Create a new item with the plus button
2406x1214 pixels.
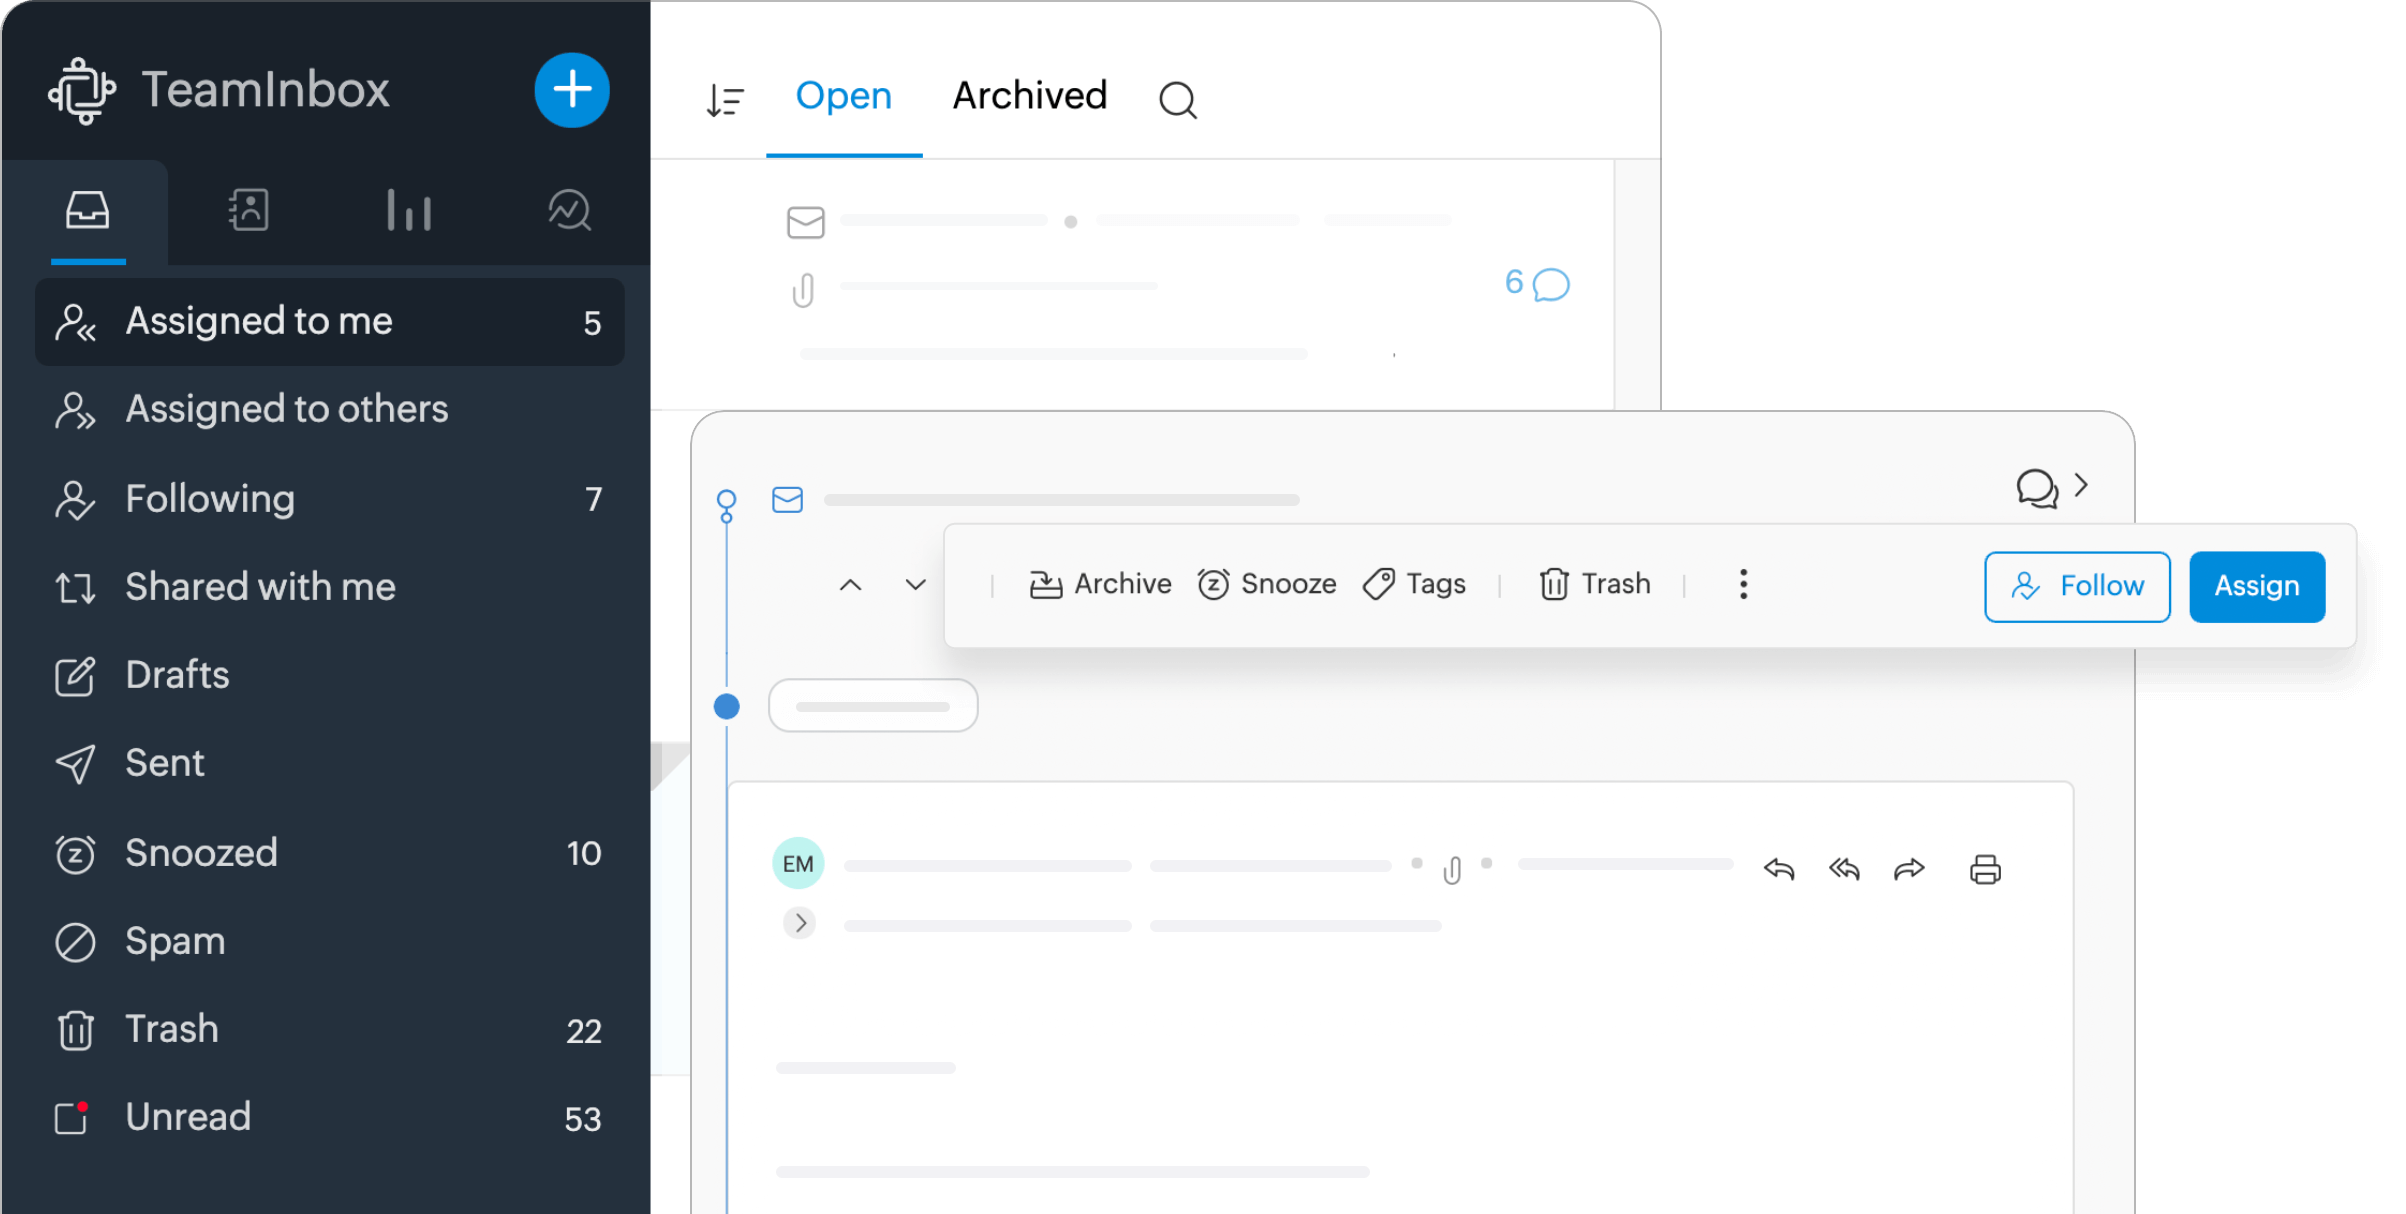(571, 90)
